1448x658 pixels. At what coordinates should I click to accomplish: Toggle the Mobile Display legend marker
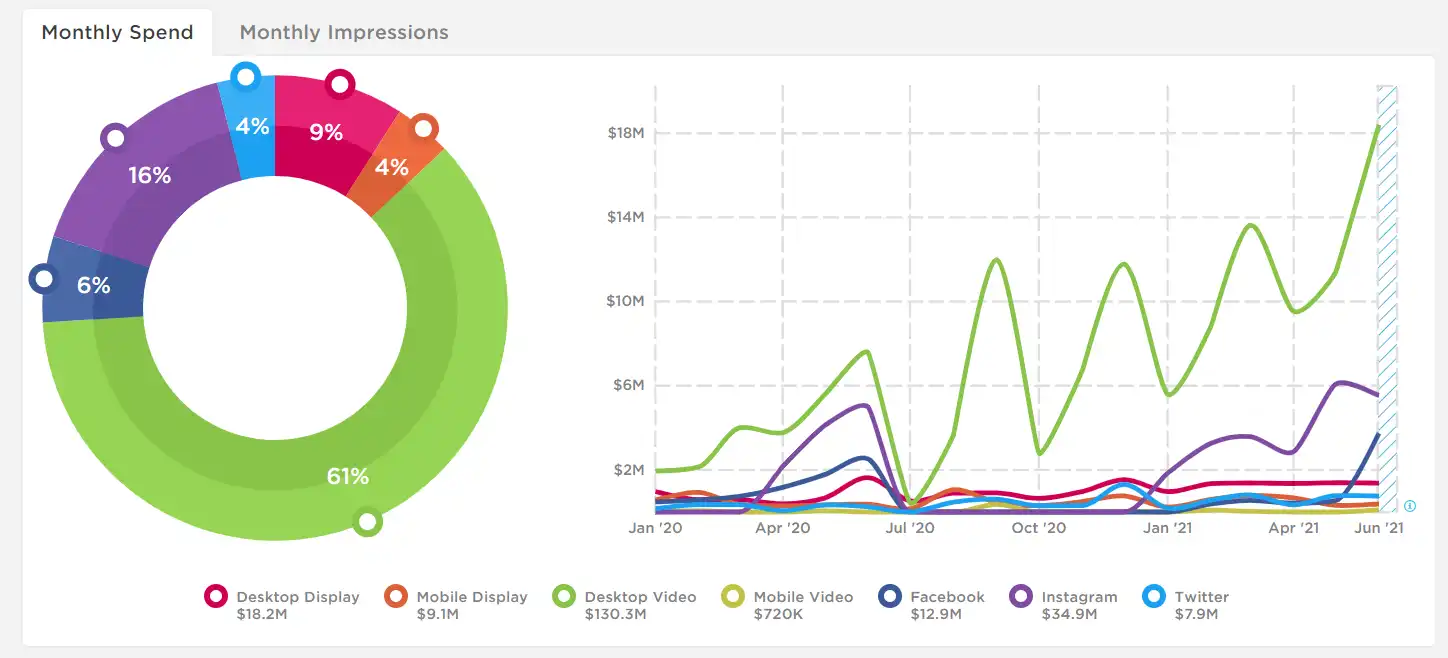397,597
